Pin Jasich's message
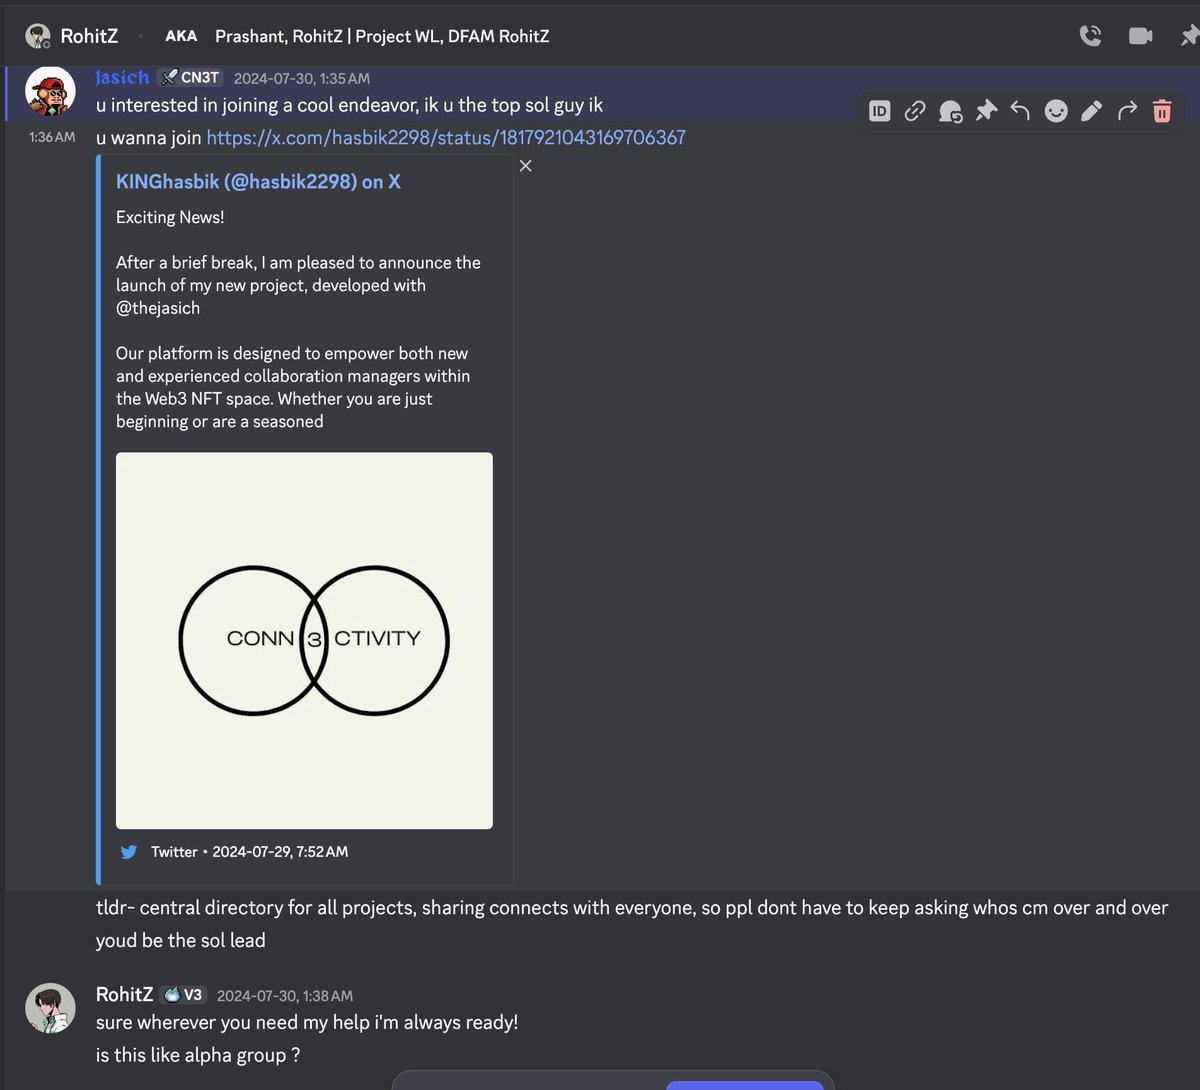1200x1090 pixels. pos(986,111)
